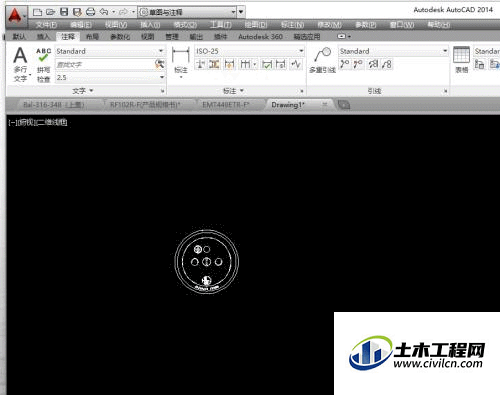500x395 pixels.
Task: Switch to the 管理 ribbon tab
Action: [172, 37]
